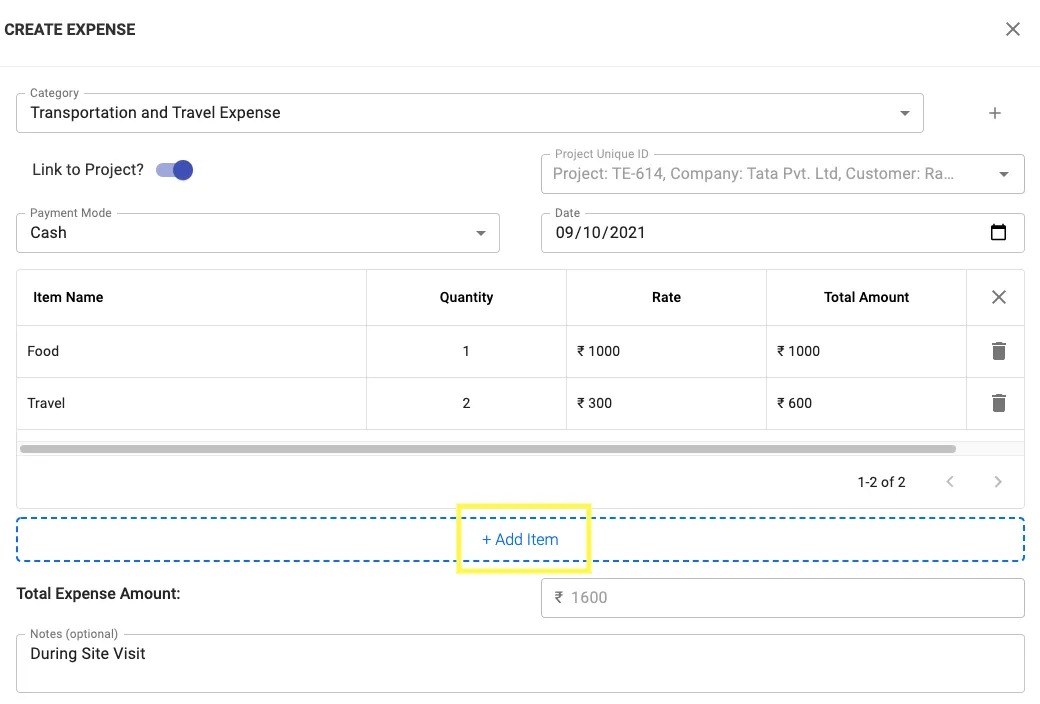The width and height of the screenshot is (1040, 704).
Task: Go to previous table page
Action: click(x=950, y=482)
